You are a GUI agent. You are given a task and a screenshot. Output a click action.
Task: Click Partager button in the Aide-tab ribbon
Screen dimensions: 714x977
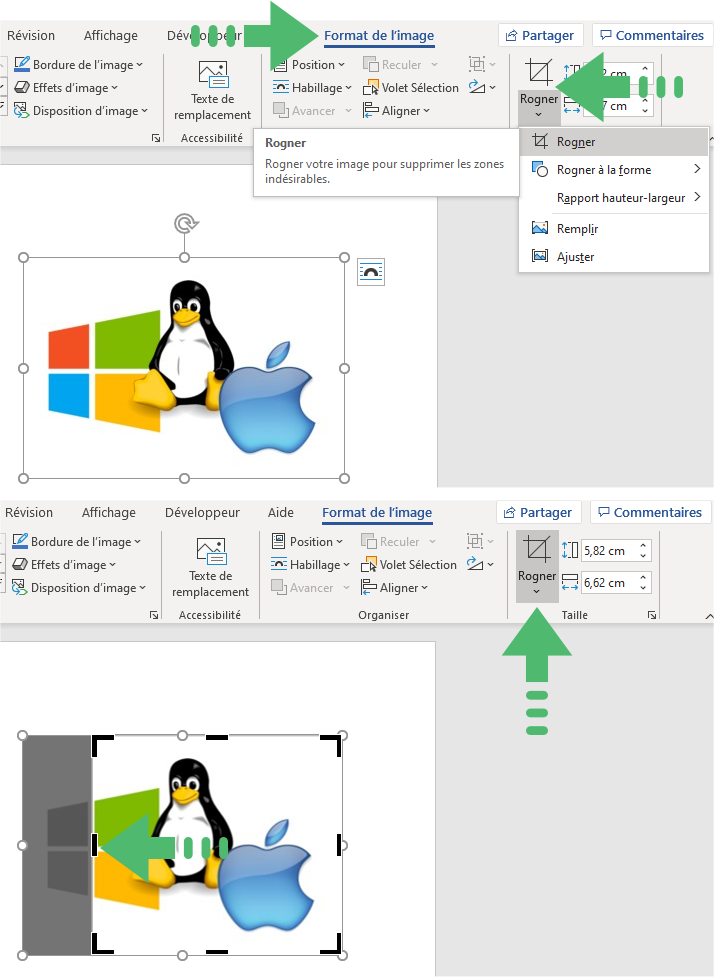pyautogui.click(x=538, y=512)
